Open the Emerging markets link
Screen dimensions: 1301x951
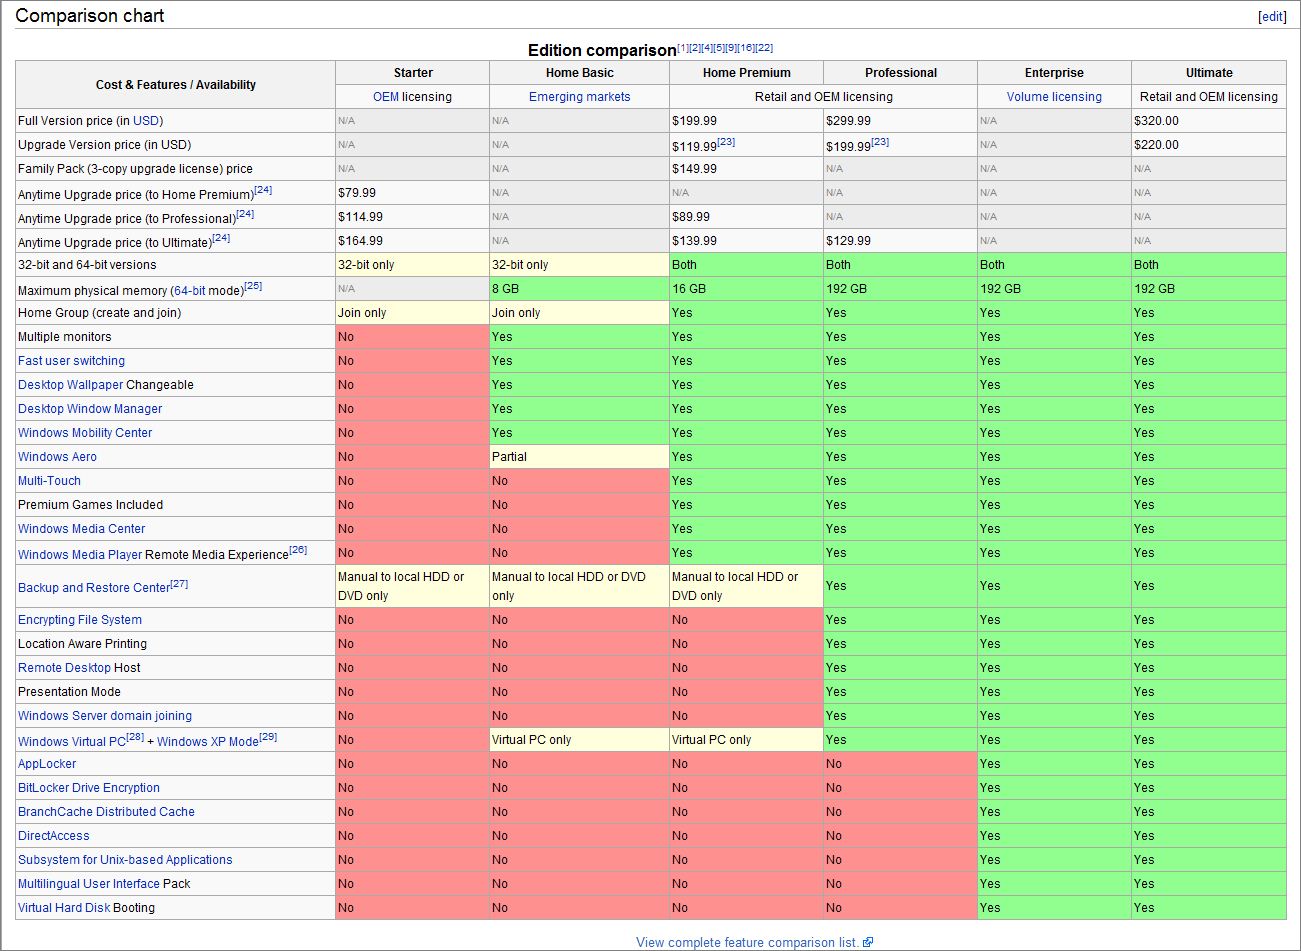[579, 97]
